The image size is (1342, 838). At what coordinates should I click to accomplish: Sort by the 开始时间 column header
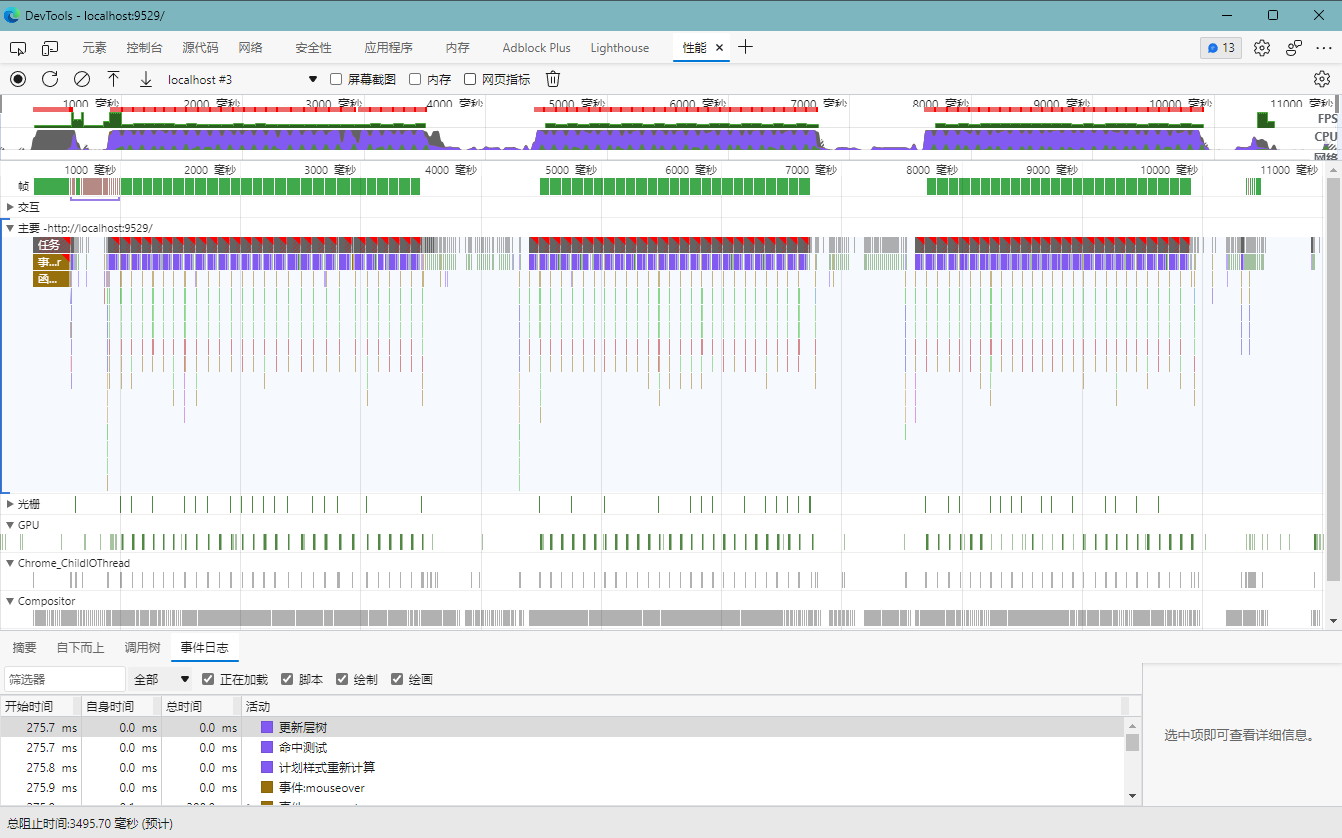pos(40,706)
